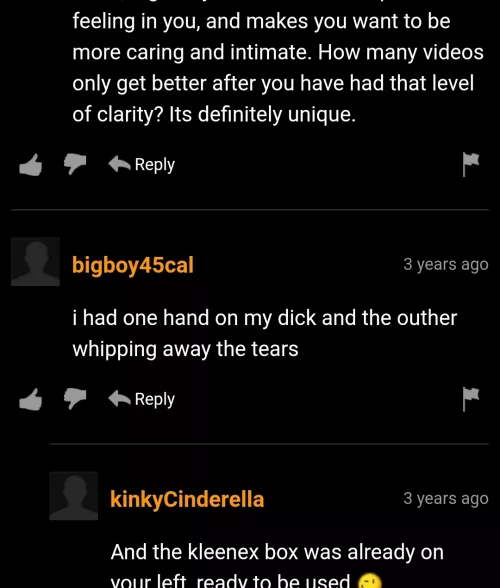Click the reply arrow icon under bigboy45cal's comment

(119, 398)
